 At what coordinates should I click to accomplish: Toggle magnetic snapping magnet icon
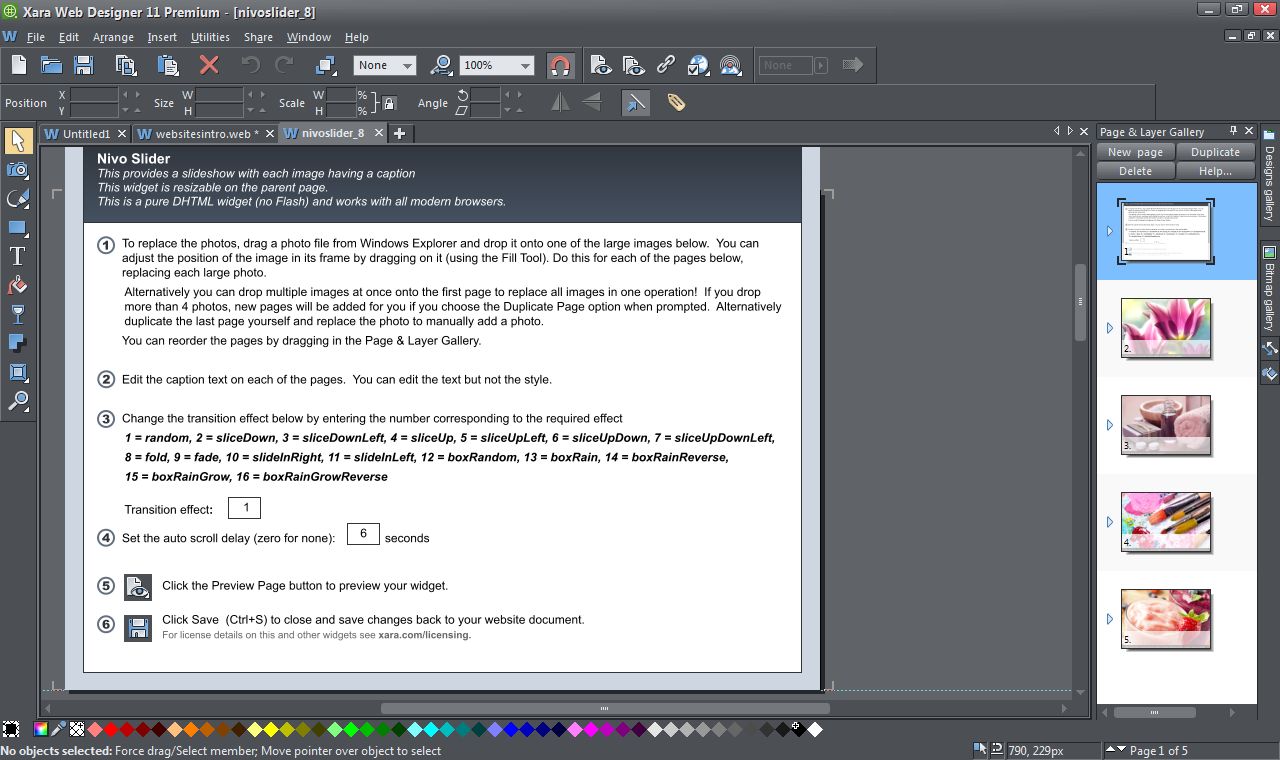pos(561,66)
